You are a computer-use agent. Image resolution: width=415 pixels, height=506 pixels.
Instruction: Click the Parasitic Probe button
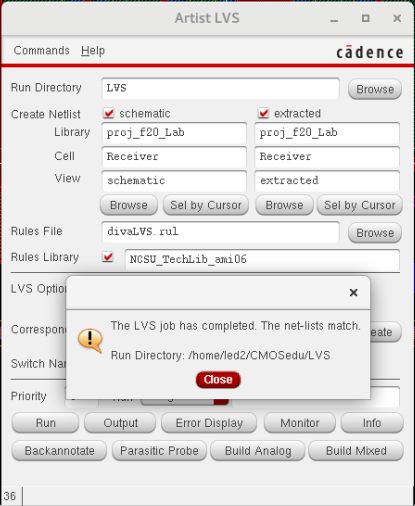(x=159, y=451)
